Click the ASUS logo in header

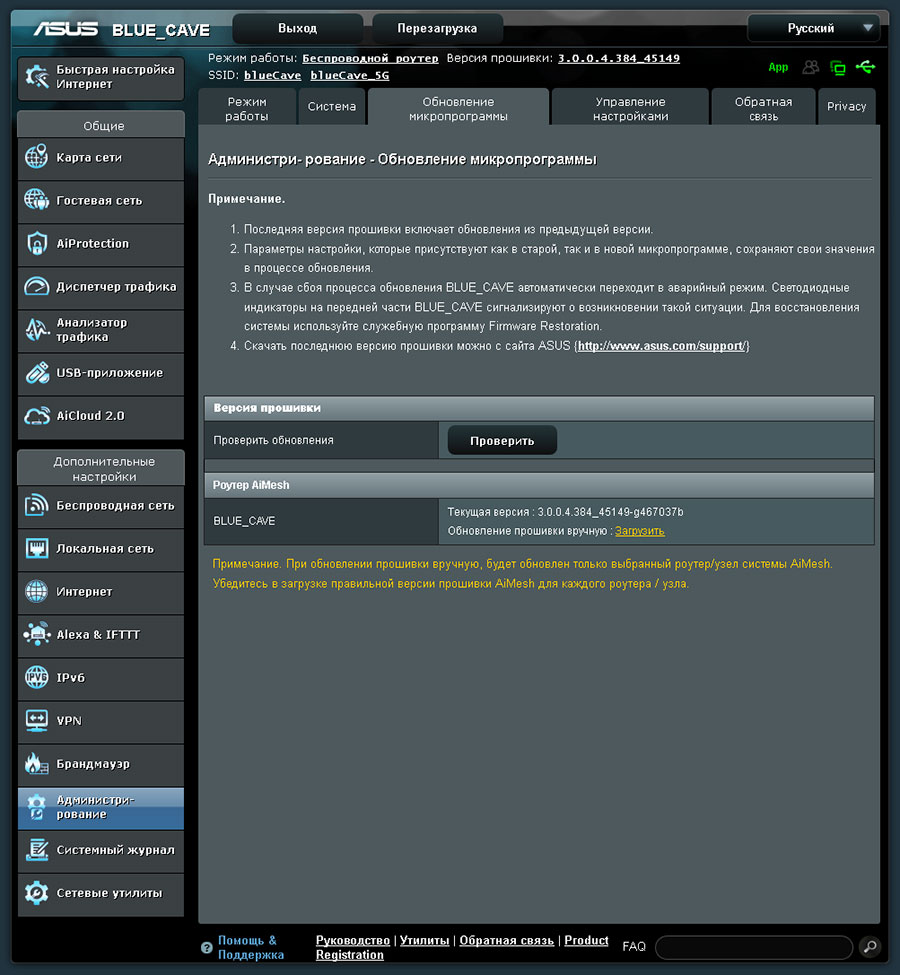pos(65,29)
